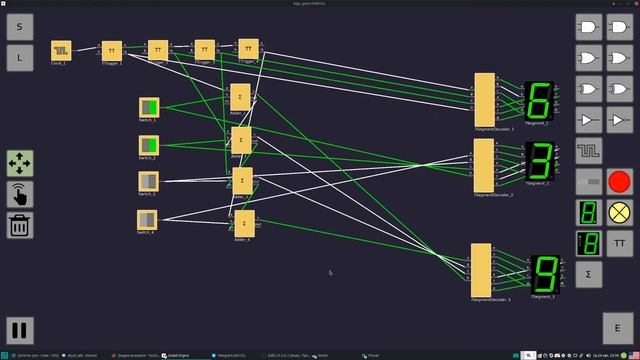
Task: Open the Telegram taskbar window
Action: point(229,356)
